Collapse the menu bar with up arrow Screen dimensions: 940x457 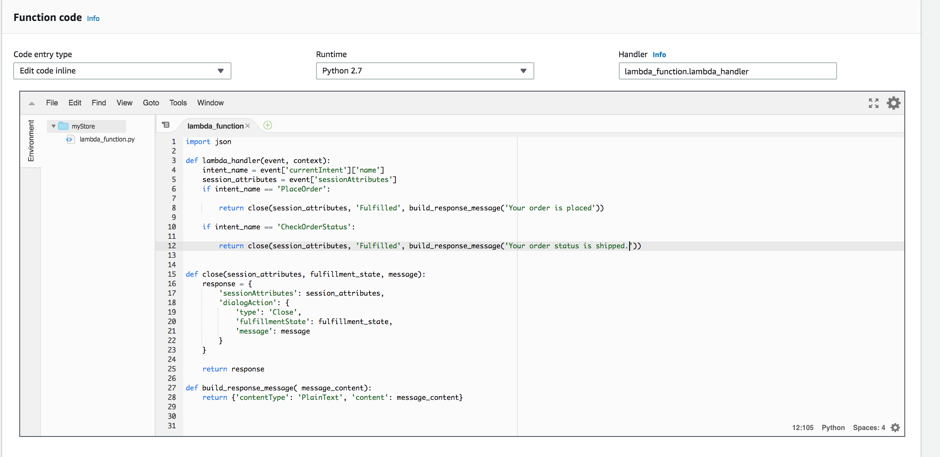pyautogui.click(x=32, y=103)
